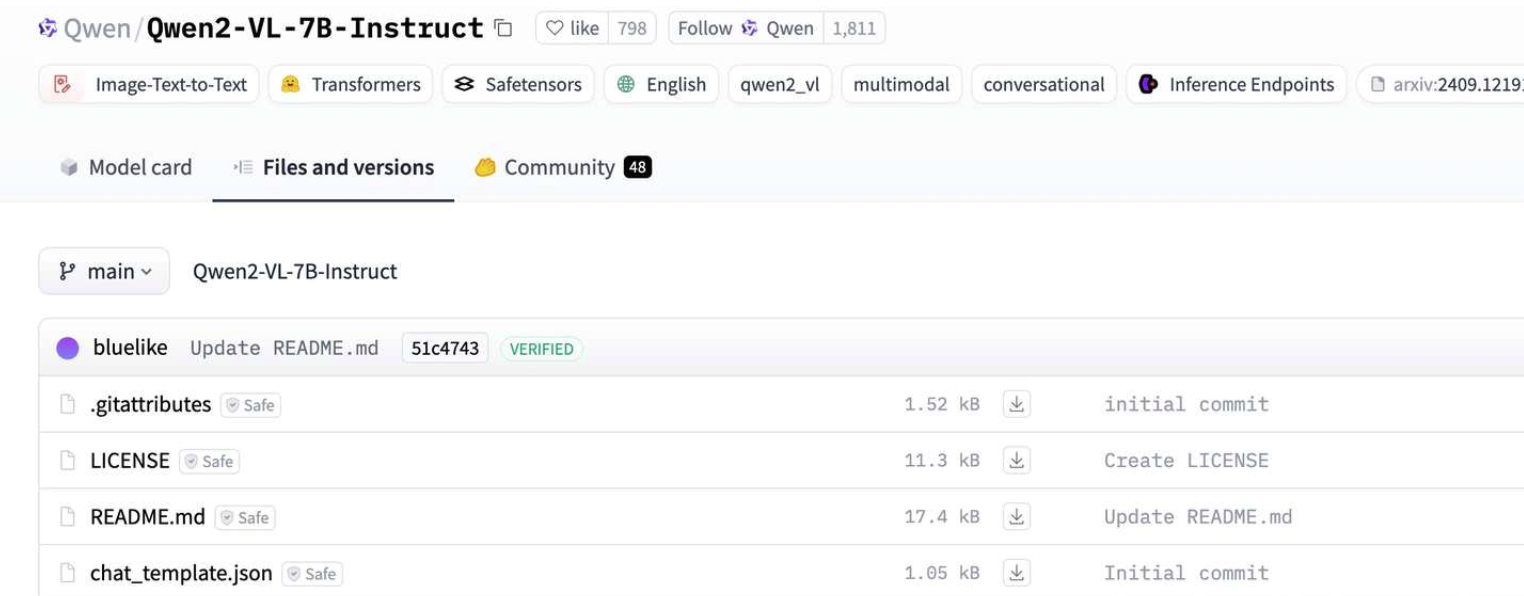
Task: Select the English language tag
Action: point(661,85)
